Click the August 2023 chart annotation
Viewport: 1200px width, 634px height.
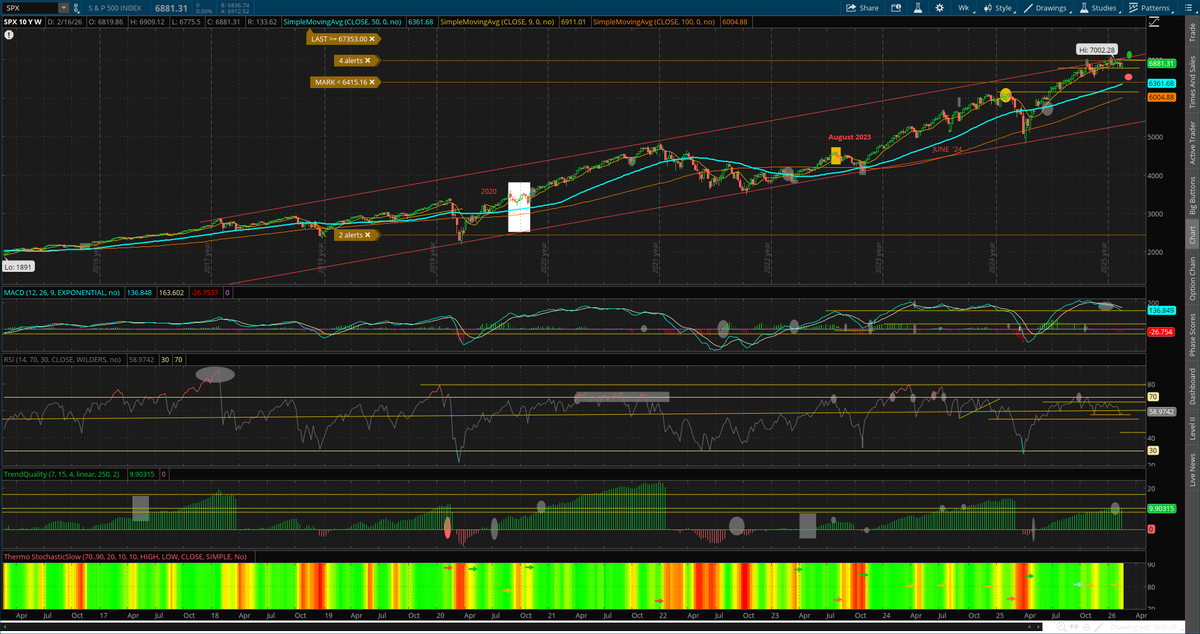point(849,137)
